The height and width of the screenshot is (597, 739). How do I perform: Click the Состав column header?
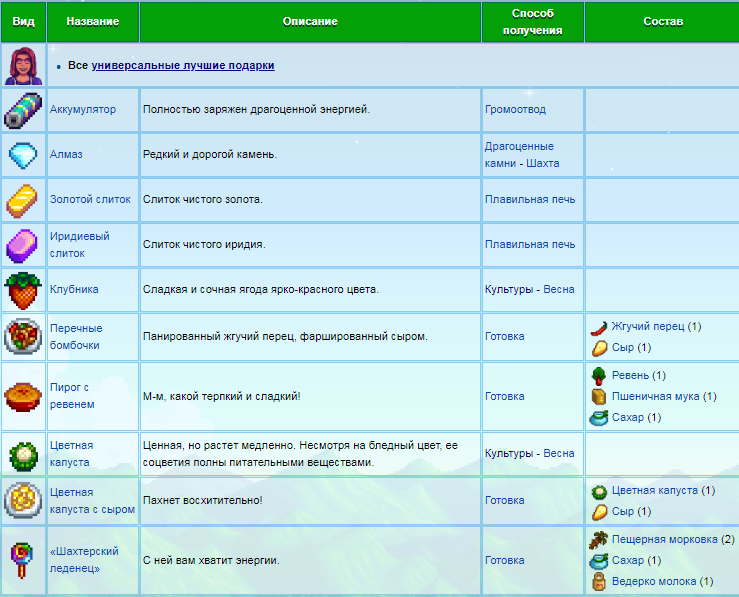(x=663, y=22)
